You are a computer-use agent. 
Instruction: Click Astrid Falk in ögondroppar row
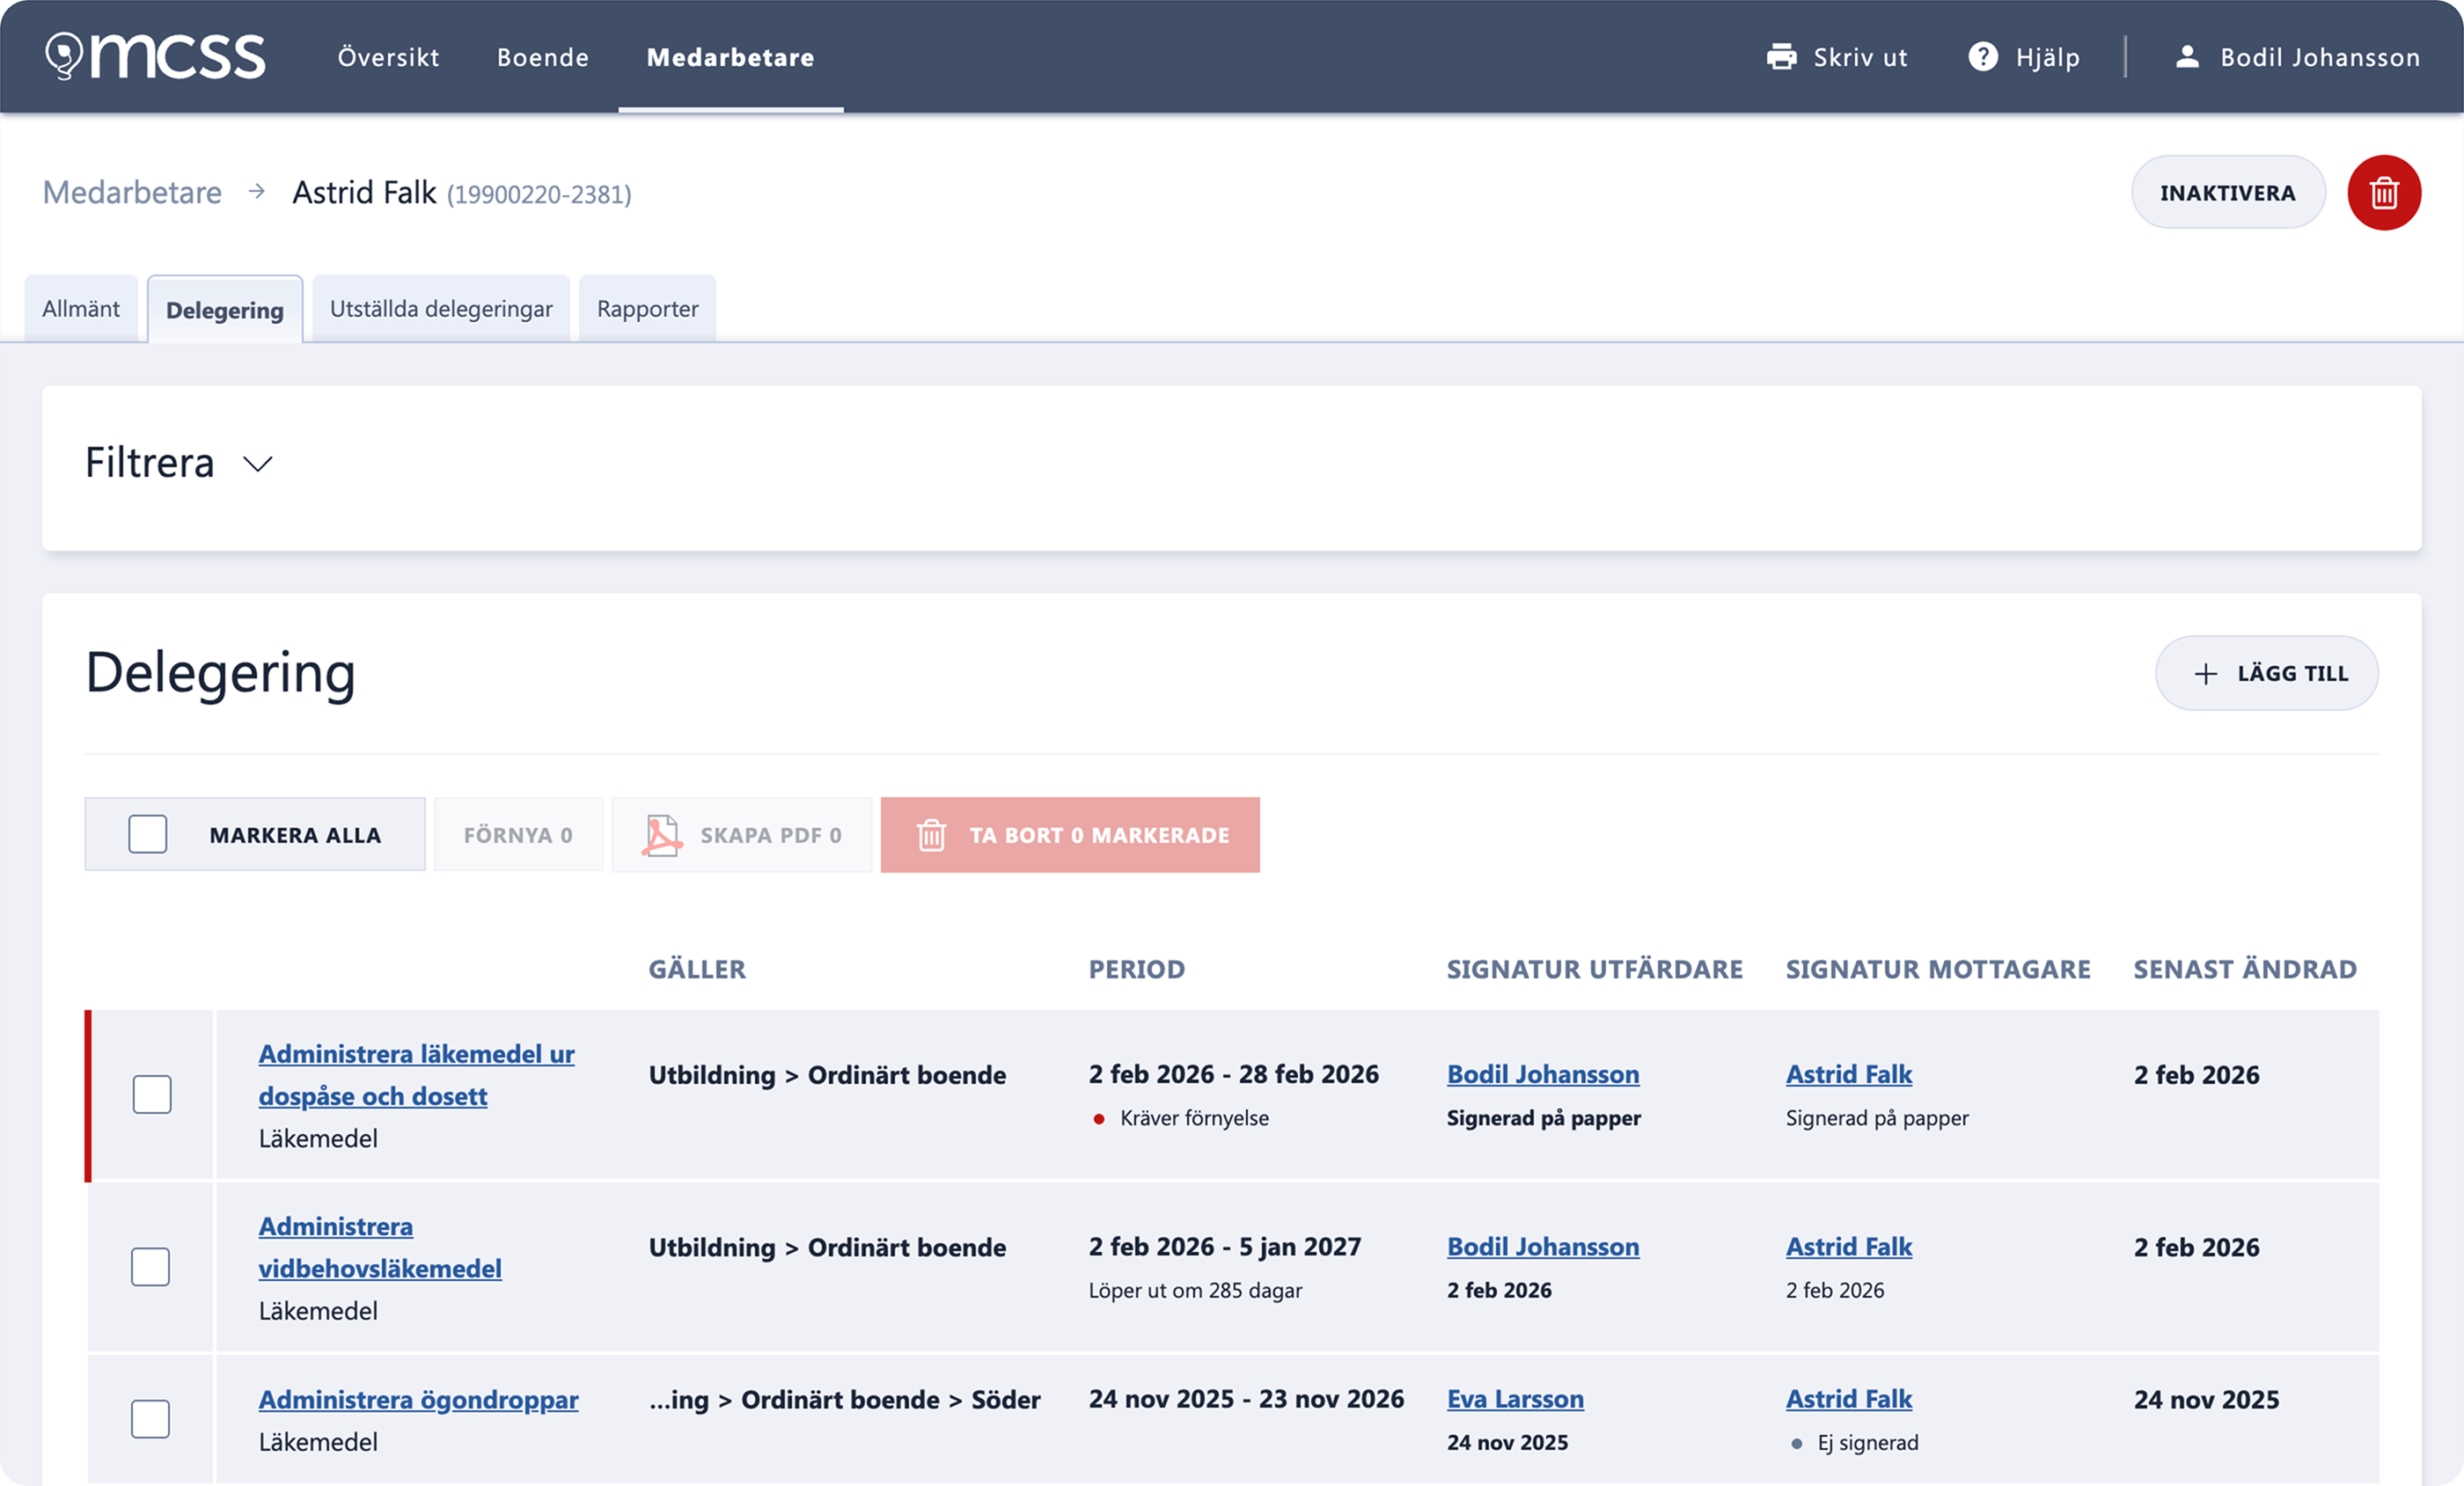pos(1849,1399)
